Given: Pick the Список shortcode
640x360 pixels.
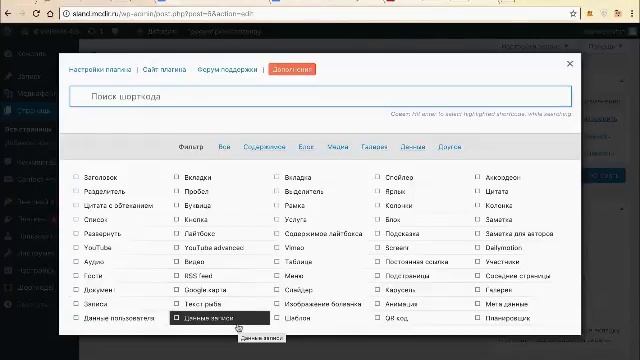Looking at the screenshot, I should pos(96,220).
